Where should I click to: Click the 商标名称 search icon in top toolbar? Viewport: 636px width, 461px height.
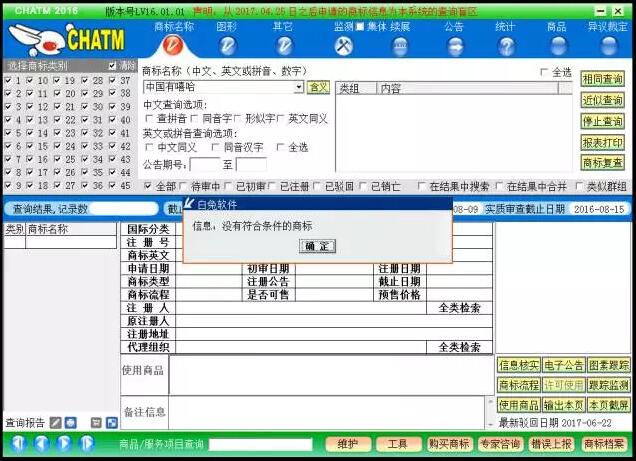tap(174, 45)
